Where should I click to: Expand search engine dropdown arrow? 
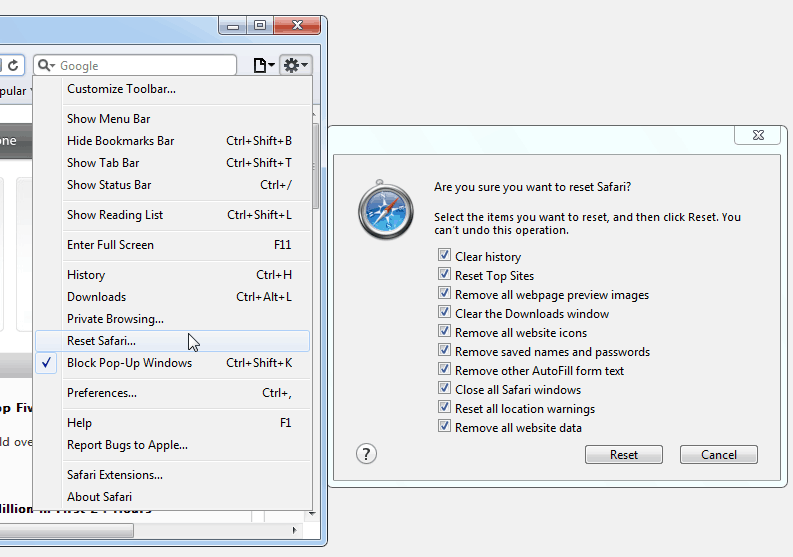[x=52, y=65]
